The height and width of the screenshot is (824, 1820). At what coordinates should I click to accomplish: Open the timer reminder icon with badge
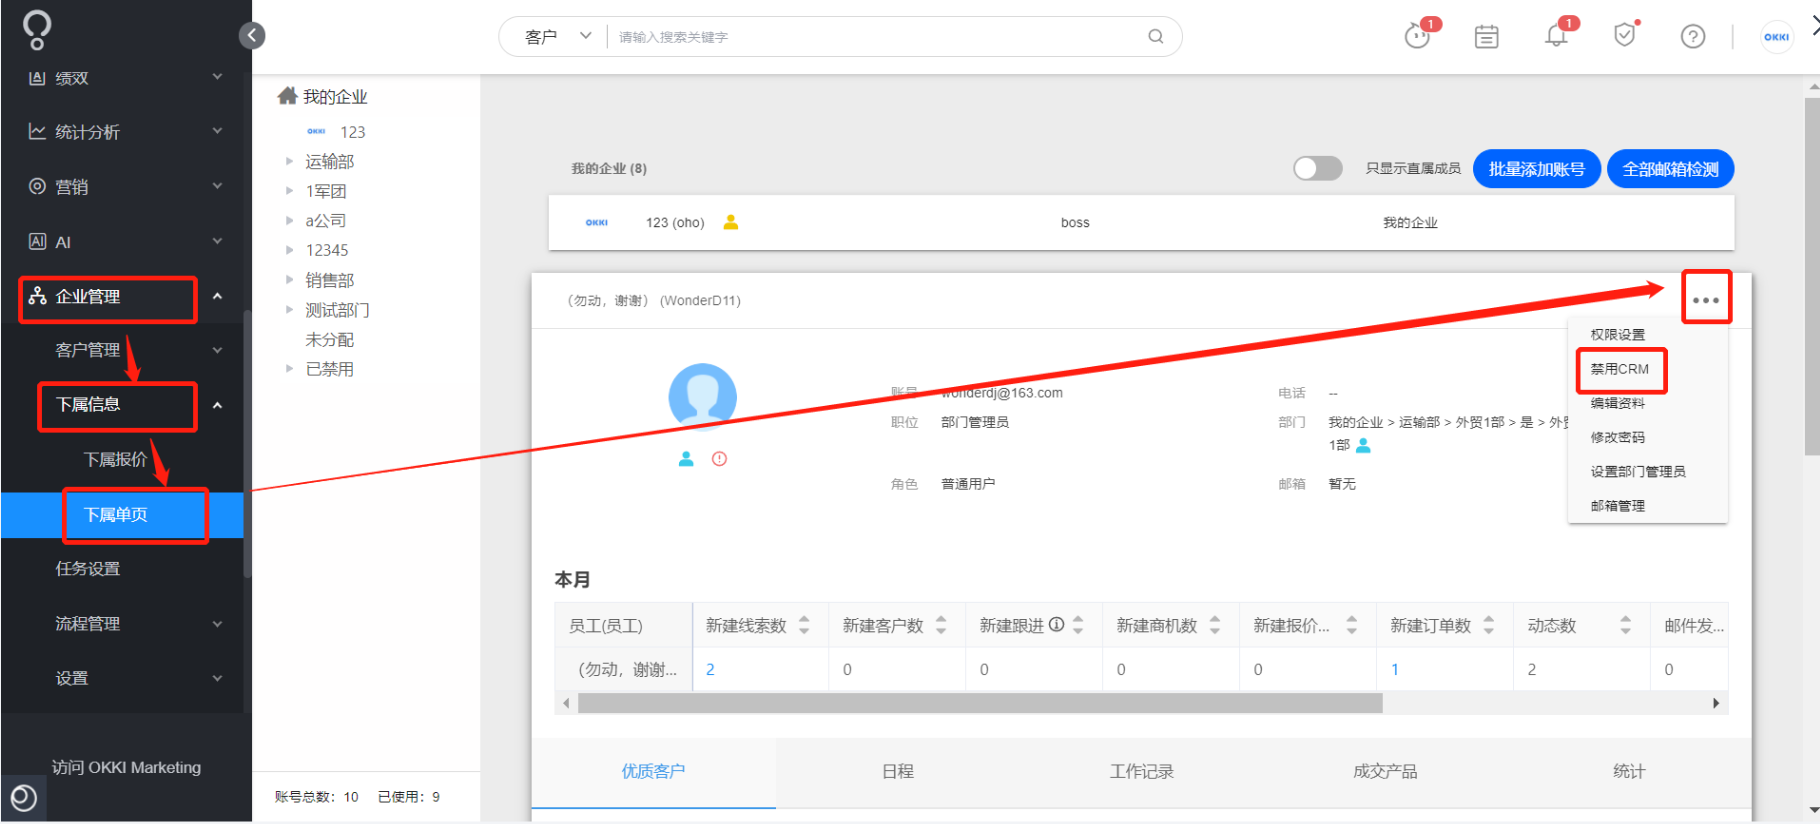pos(1417,36)
